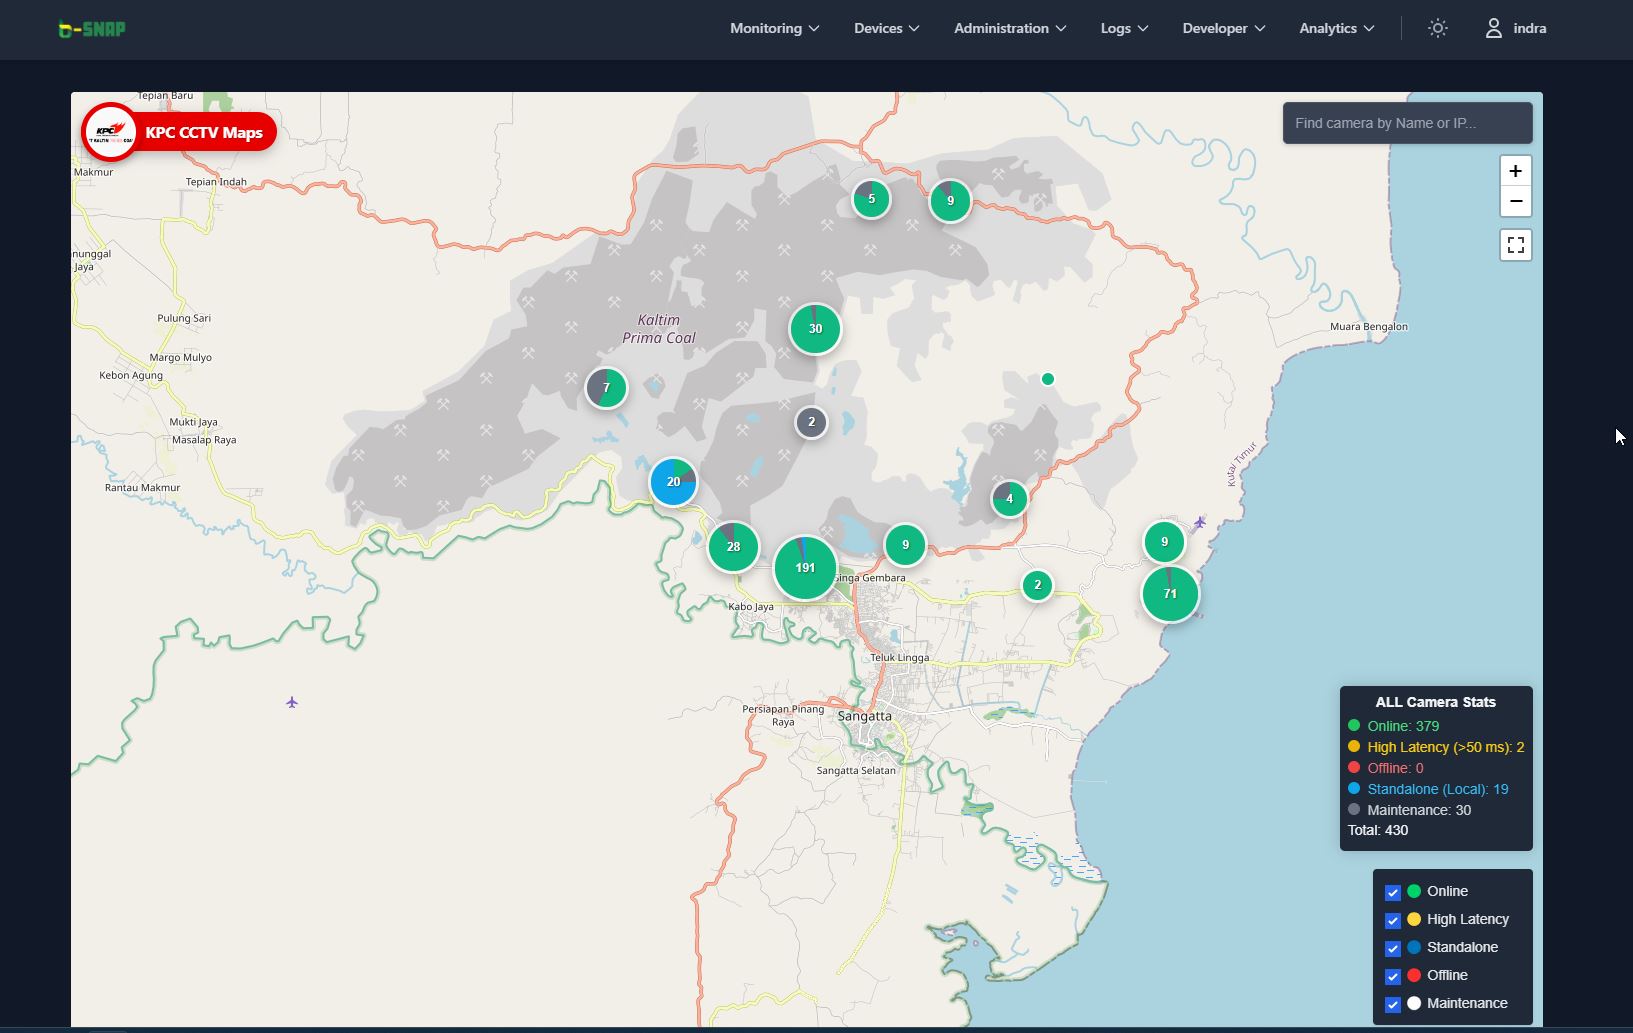Disable the Maintenance filter checkbox
This screenshot has width=1633, height=1033.
pos(1392,1004)
